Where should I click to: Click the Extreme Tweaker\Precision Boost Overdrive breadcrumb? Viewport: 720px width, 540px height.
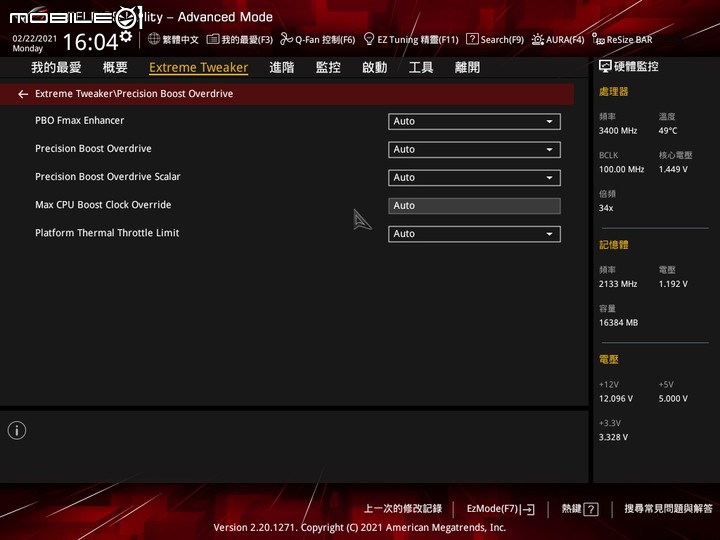[134, 94]
